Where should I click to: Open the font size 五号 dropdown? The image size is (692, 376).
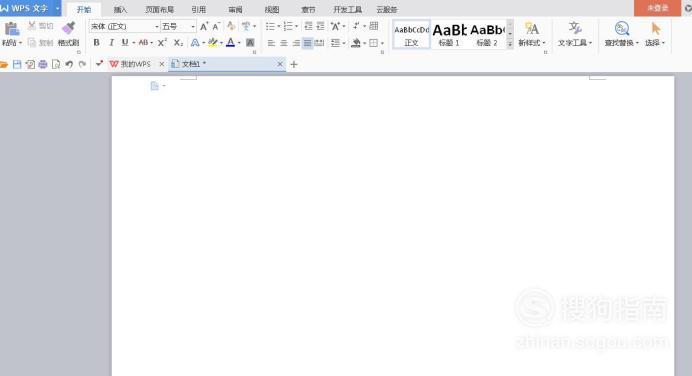193,26
